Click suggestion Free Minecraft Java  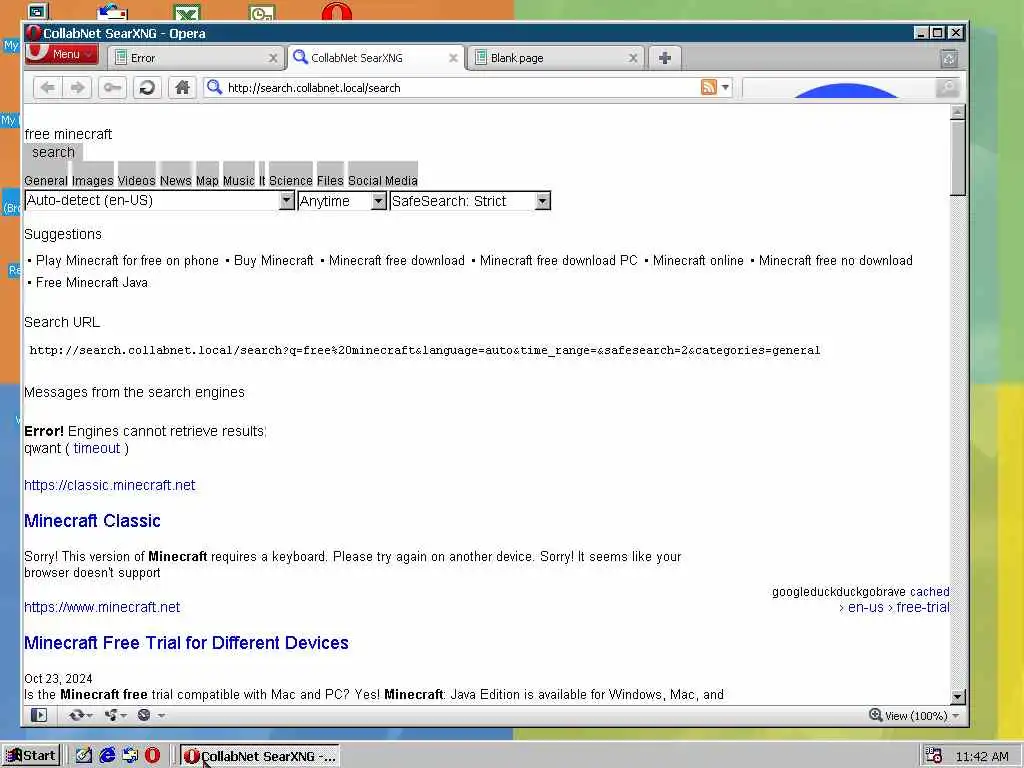click(x=92, y=283)
